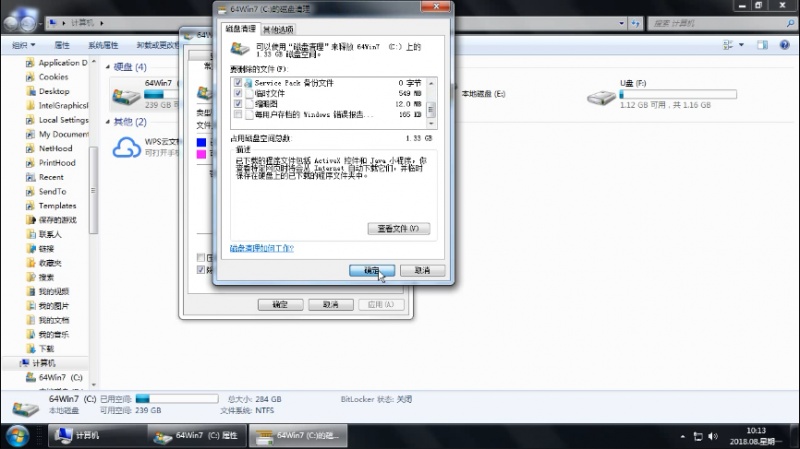Click the file list scrollbar thumb
The width and height of the screenshot is (800, 449).
click(431, 109)
